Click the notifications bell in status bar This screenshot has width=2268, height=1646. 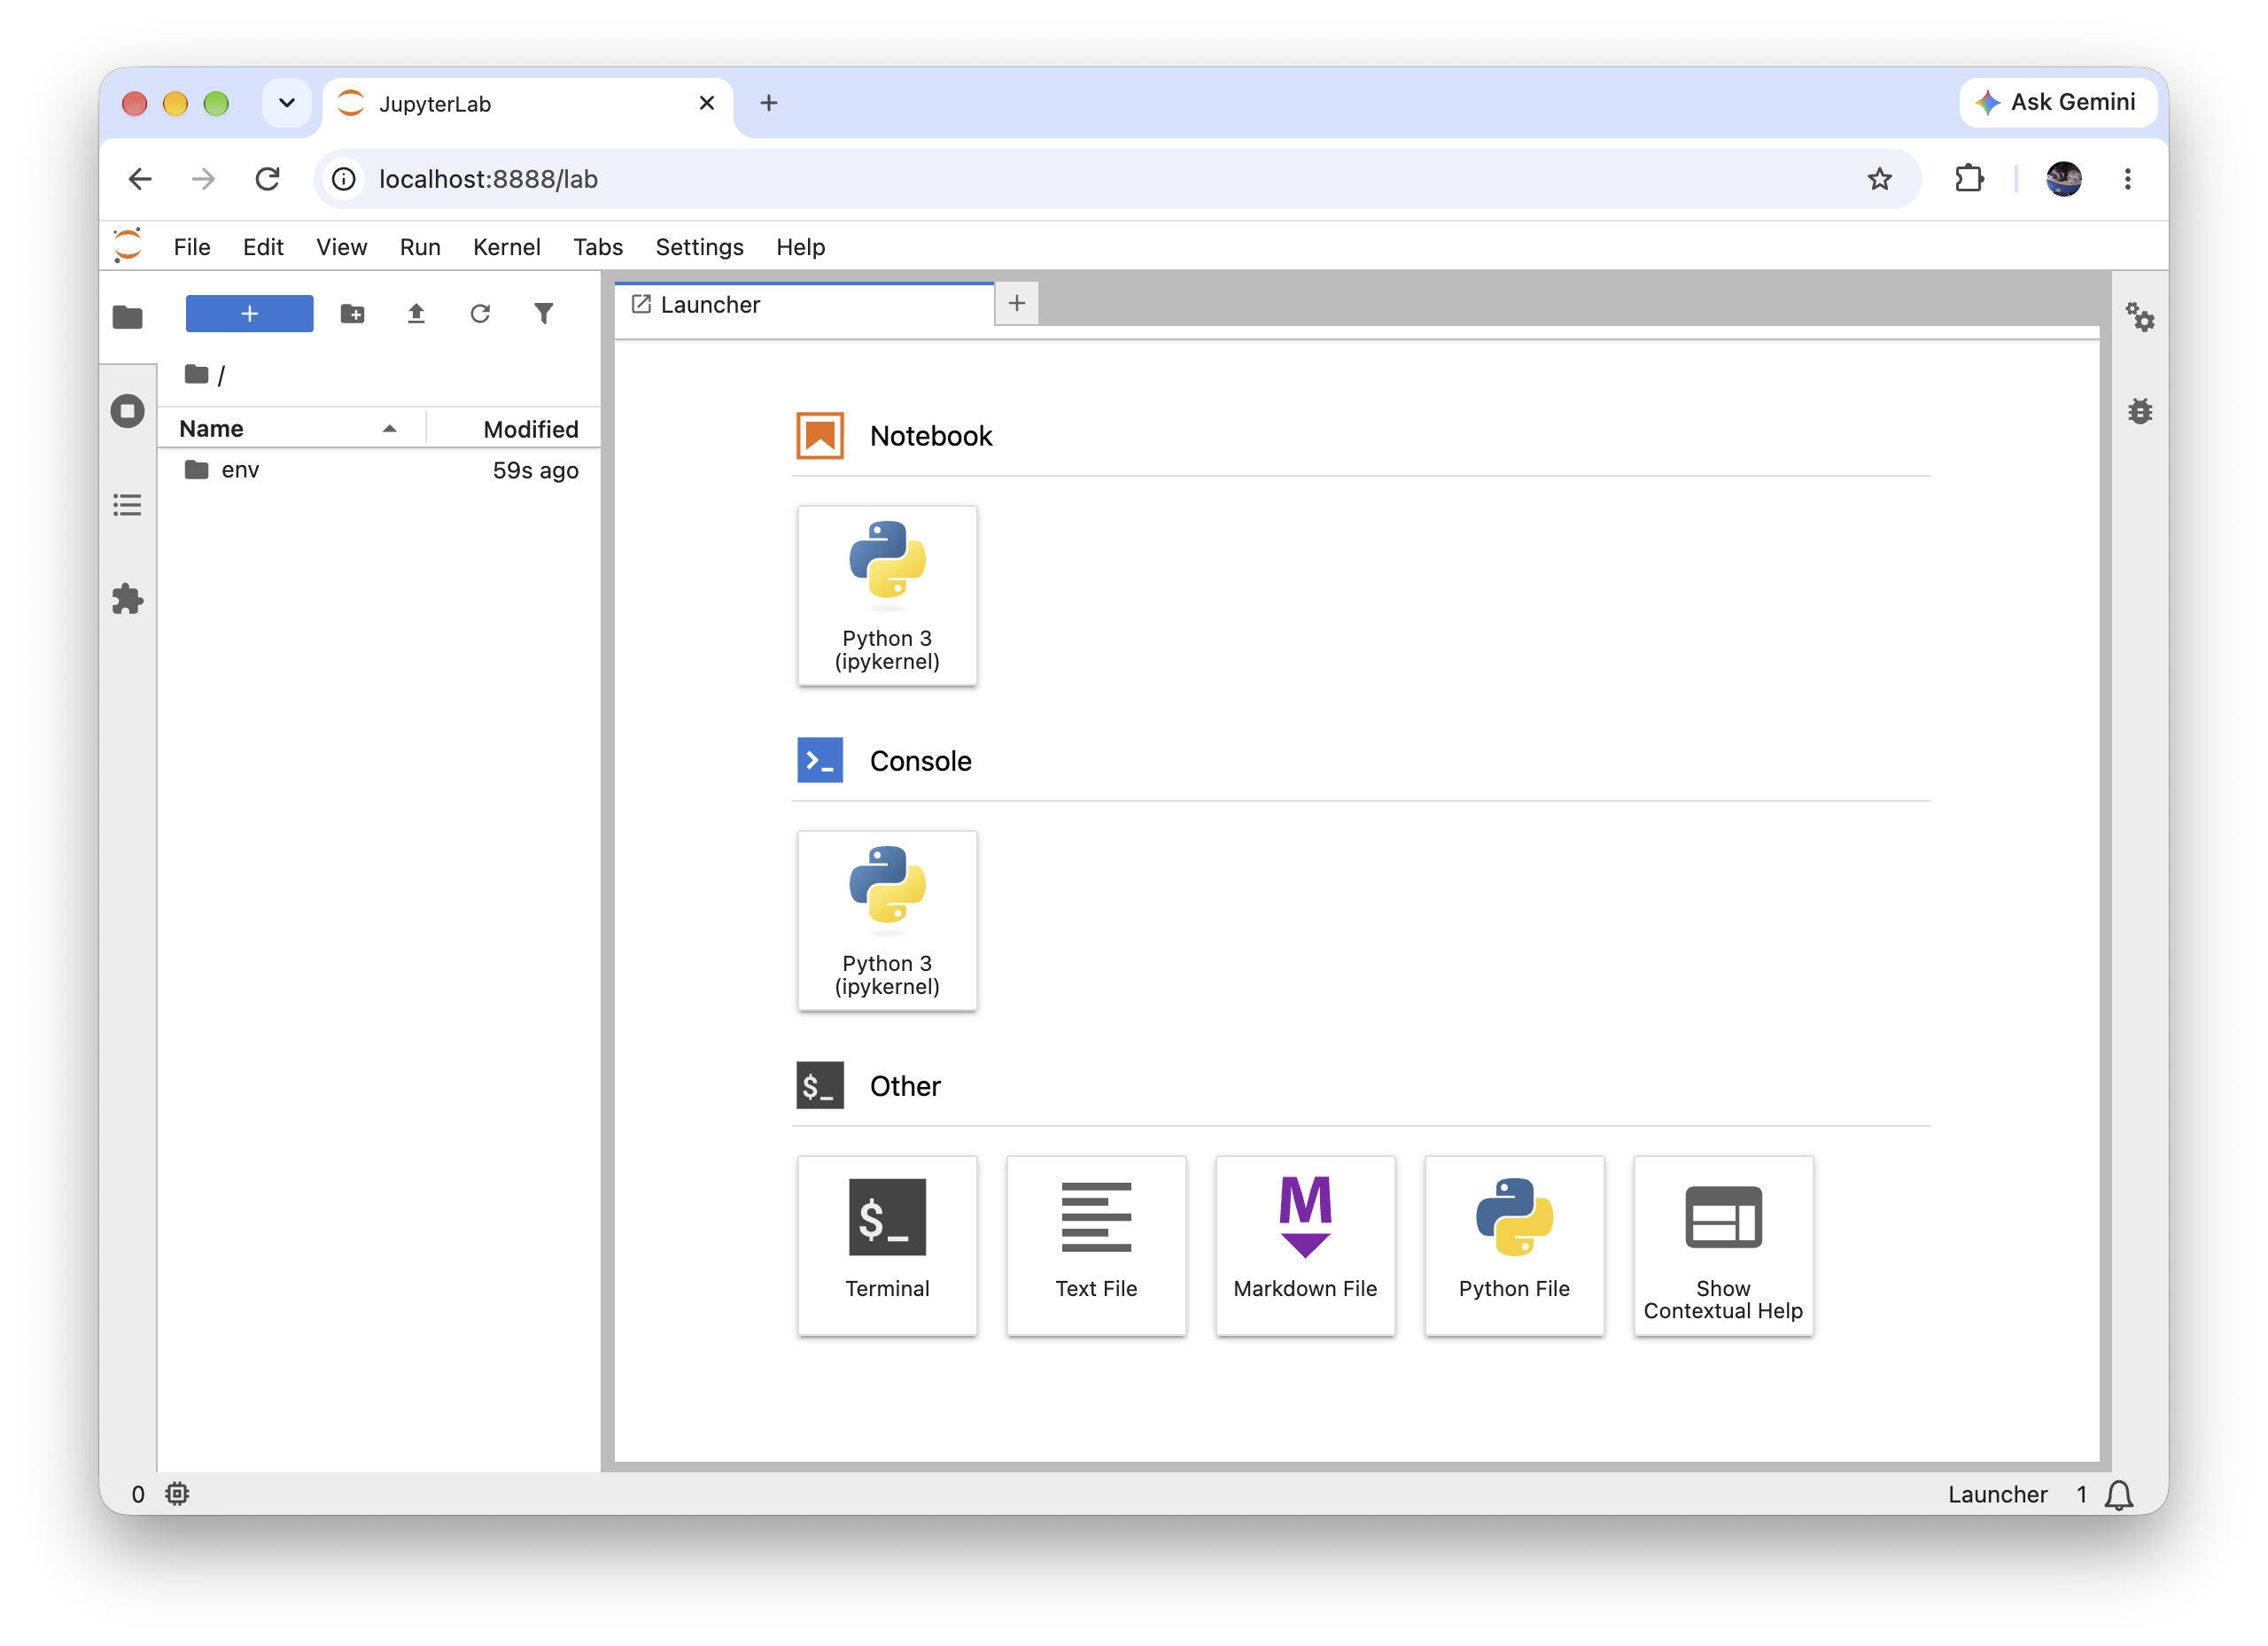pyautogui.click(x=2118, y=1495)
